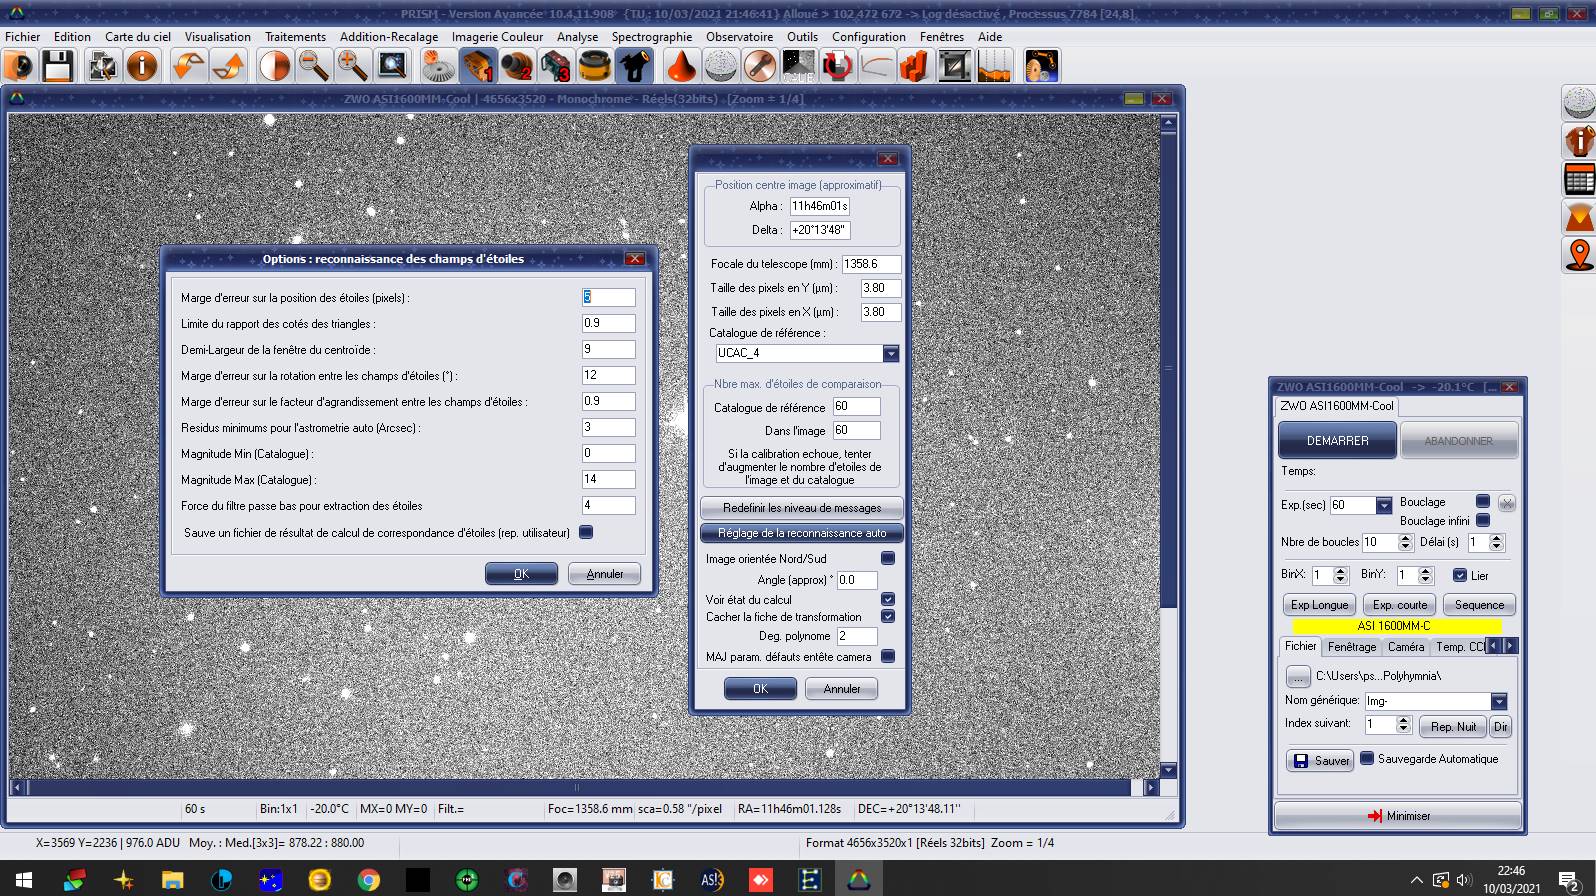Viewport: 1596px width, 896px height.
Task: Open the Spectrographie menu
Action: (x=651, y=37)
